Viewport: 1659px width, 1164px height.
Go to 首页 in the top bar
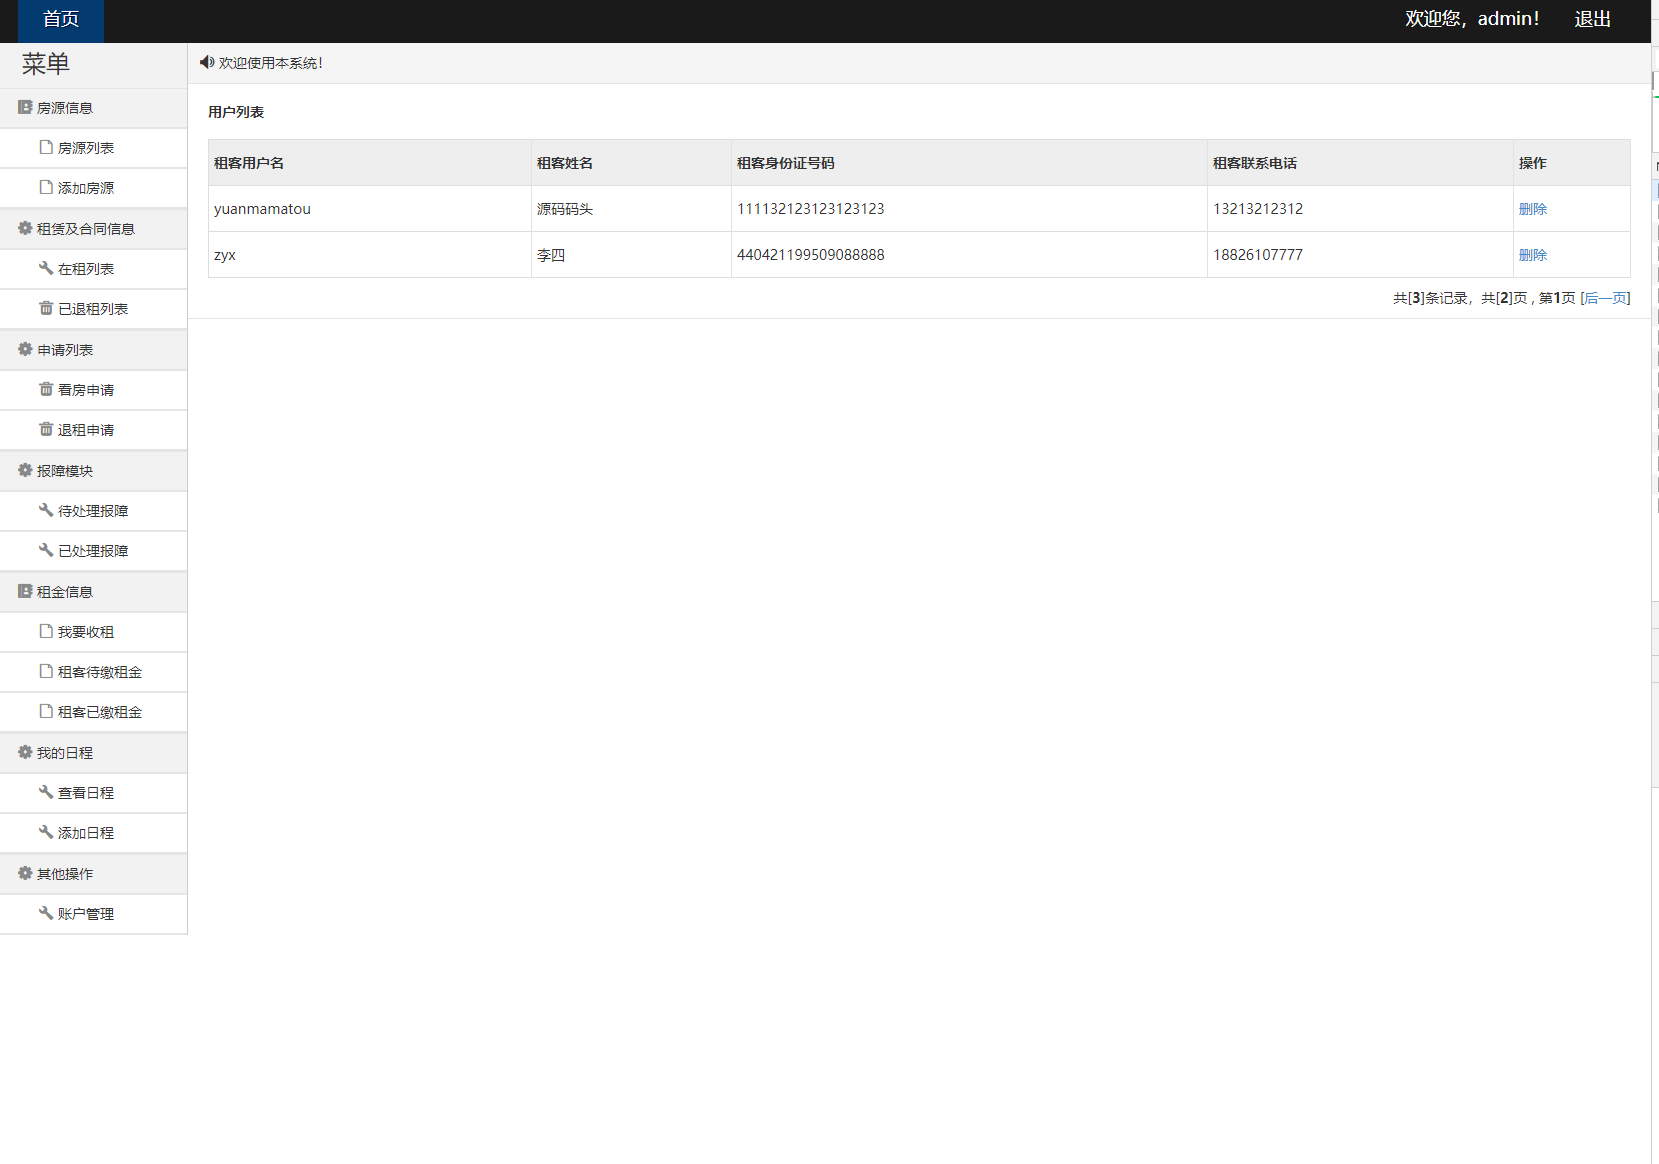61,20
